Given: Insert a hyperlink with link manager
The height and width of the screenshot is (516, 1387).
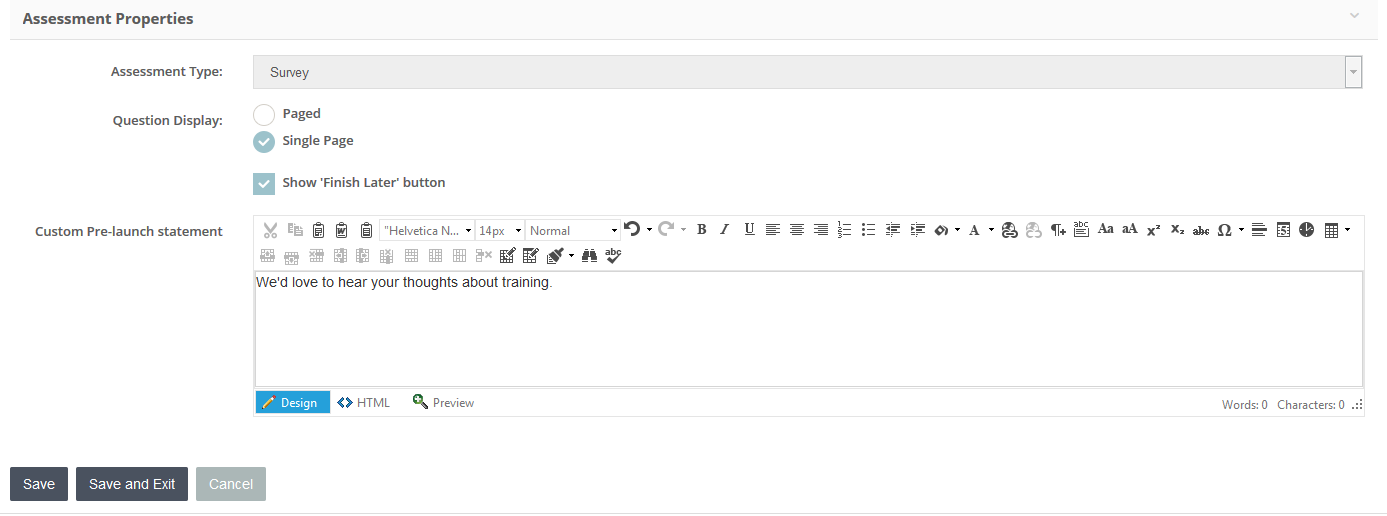Looking at the screenshot, I should click(1010, 230).
